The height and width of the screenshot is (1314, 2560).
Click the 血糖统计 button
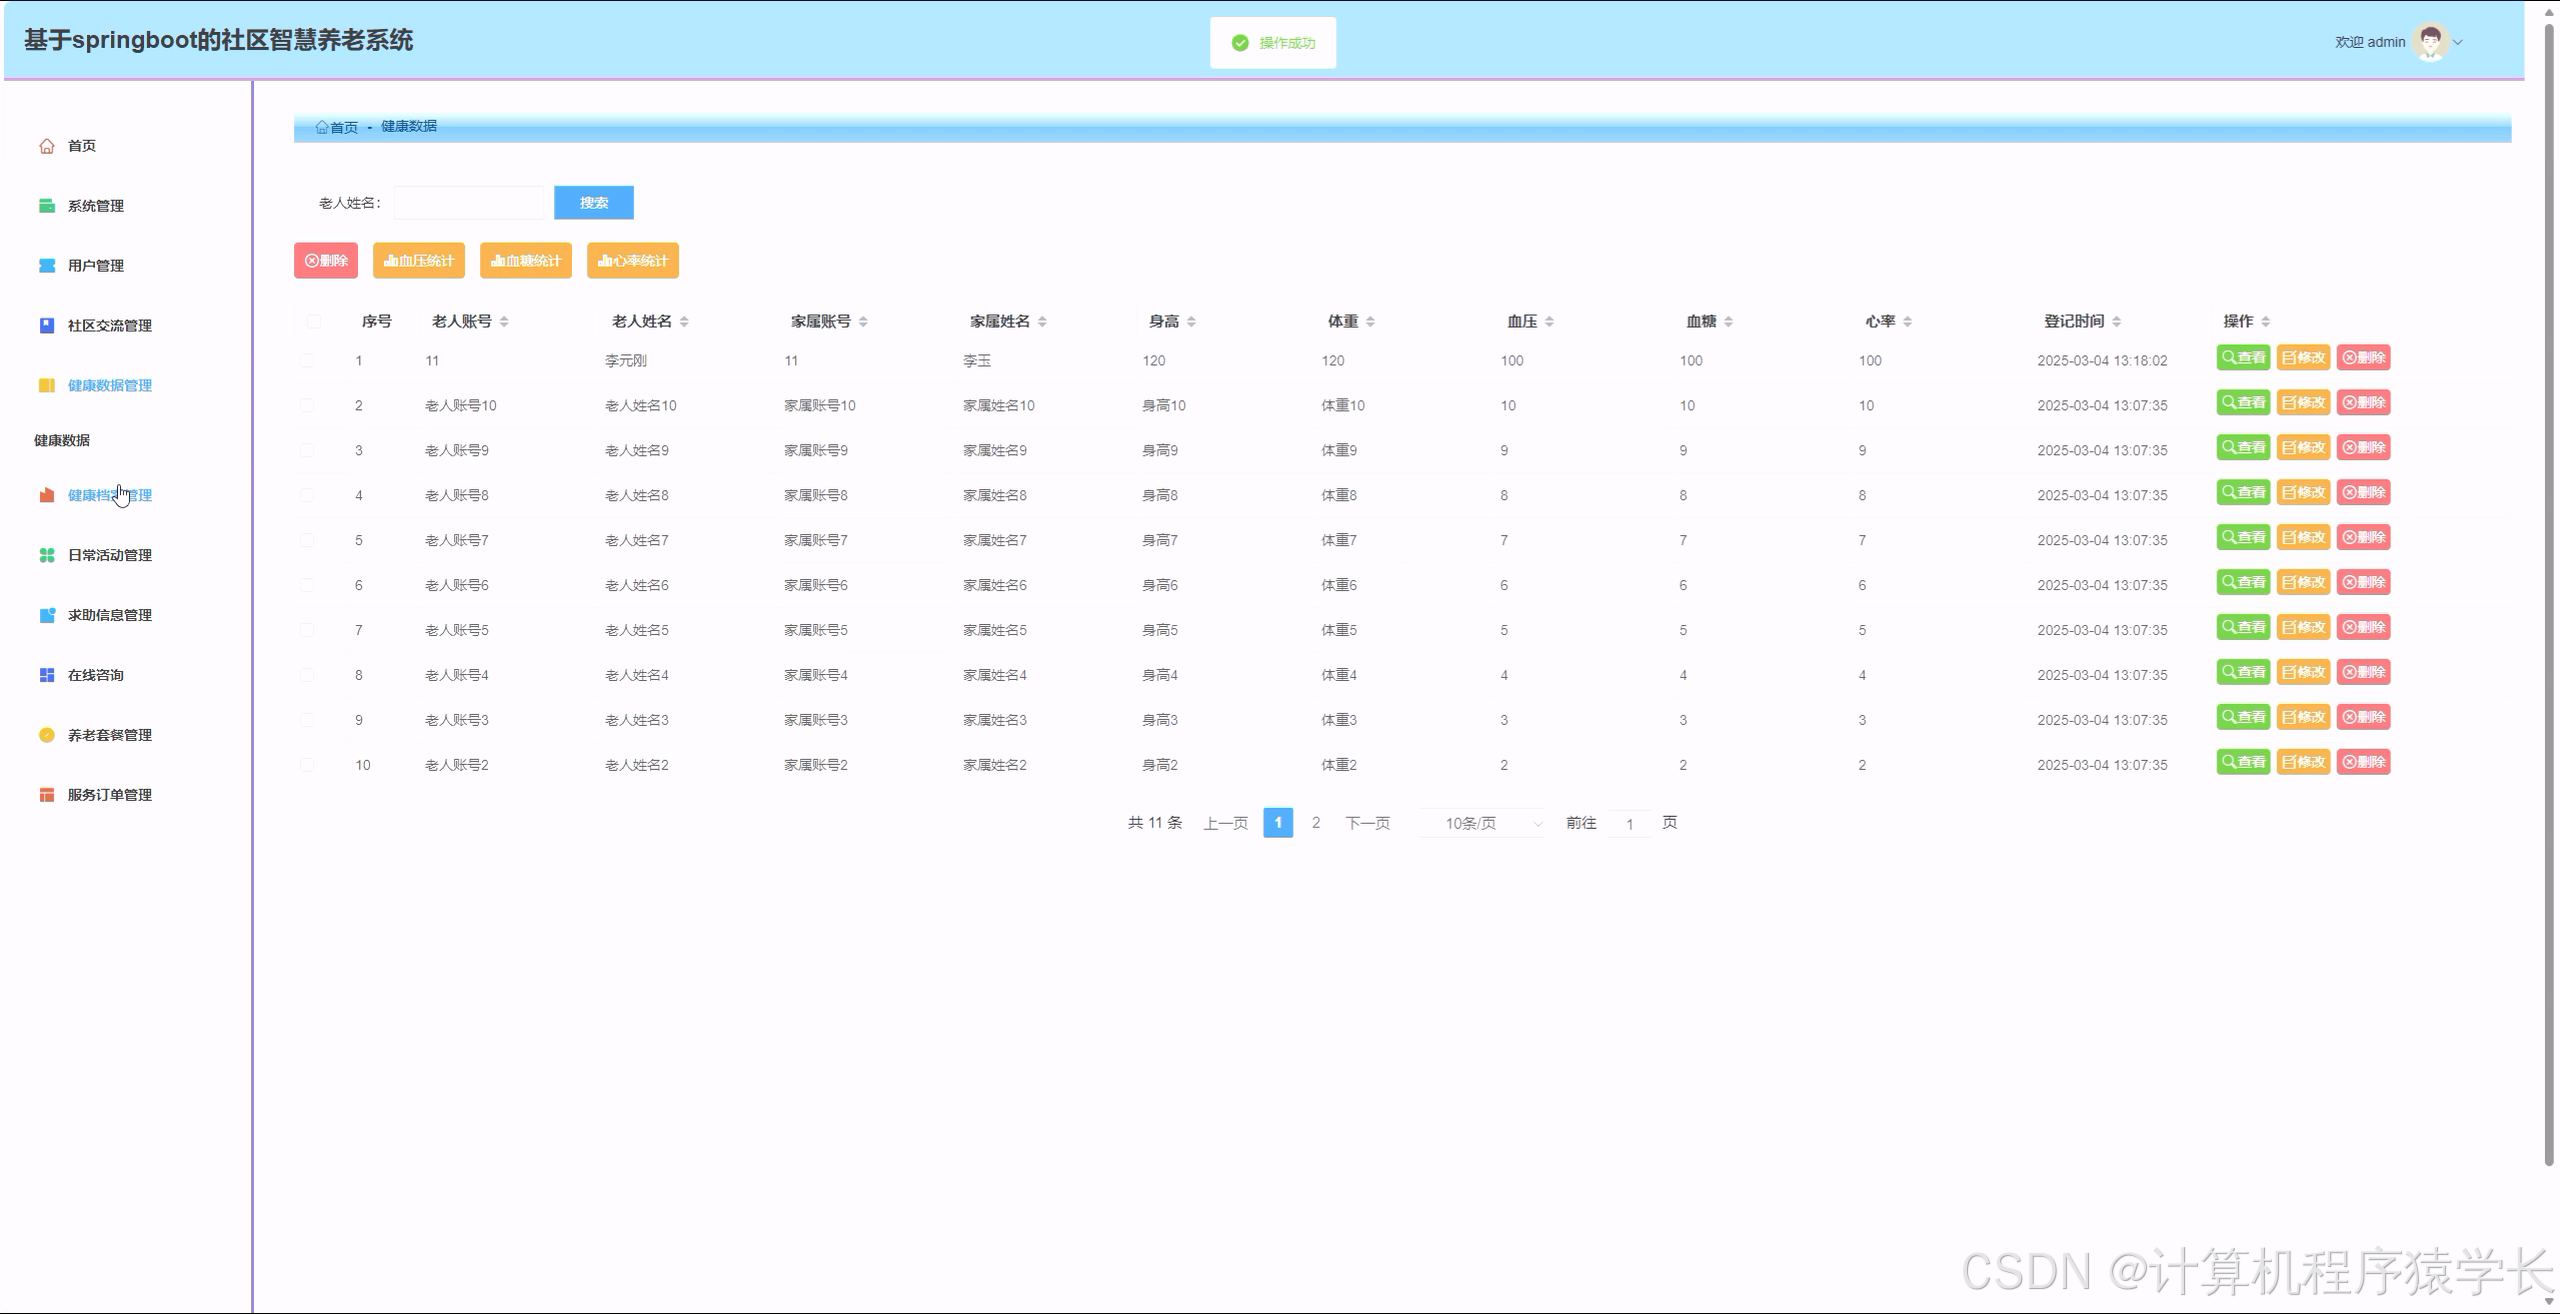tap(525, 261)
